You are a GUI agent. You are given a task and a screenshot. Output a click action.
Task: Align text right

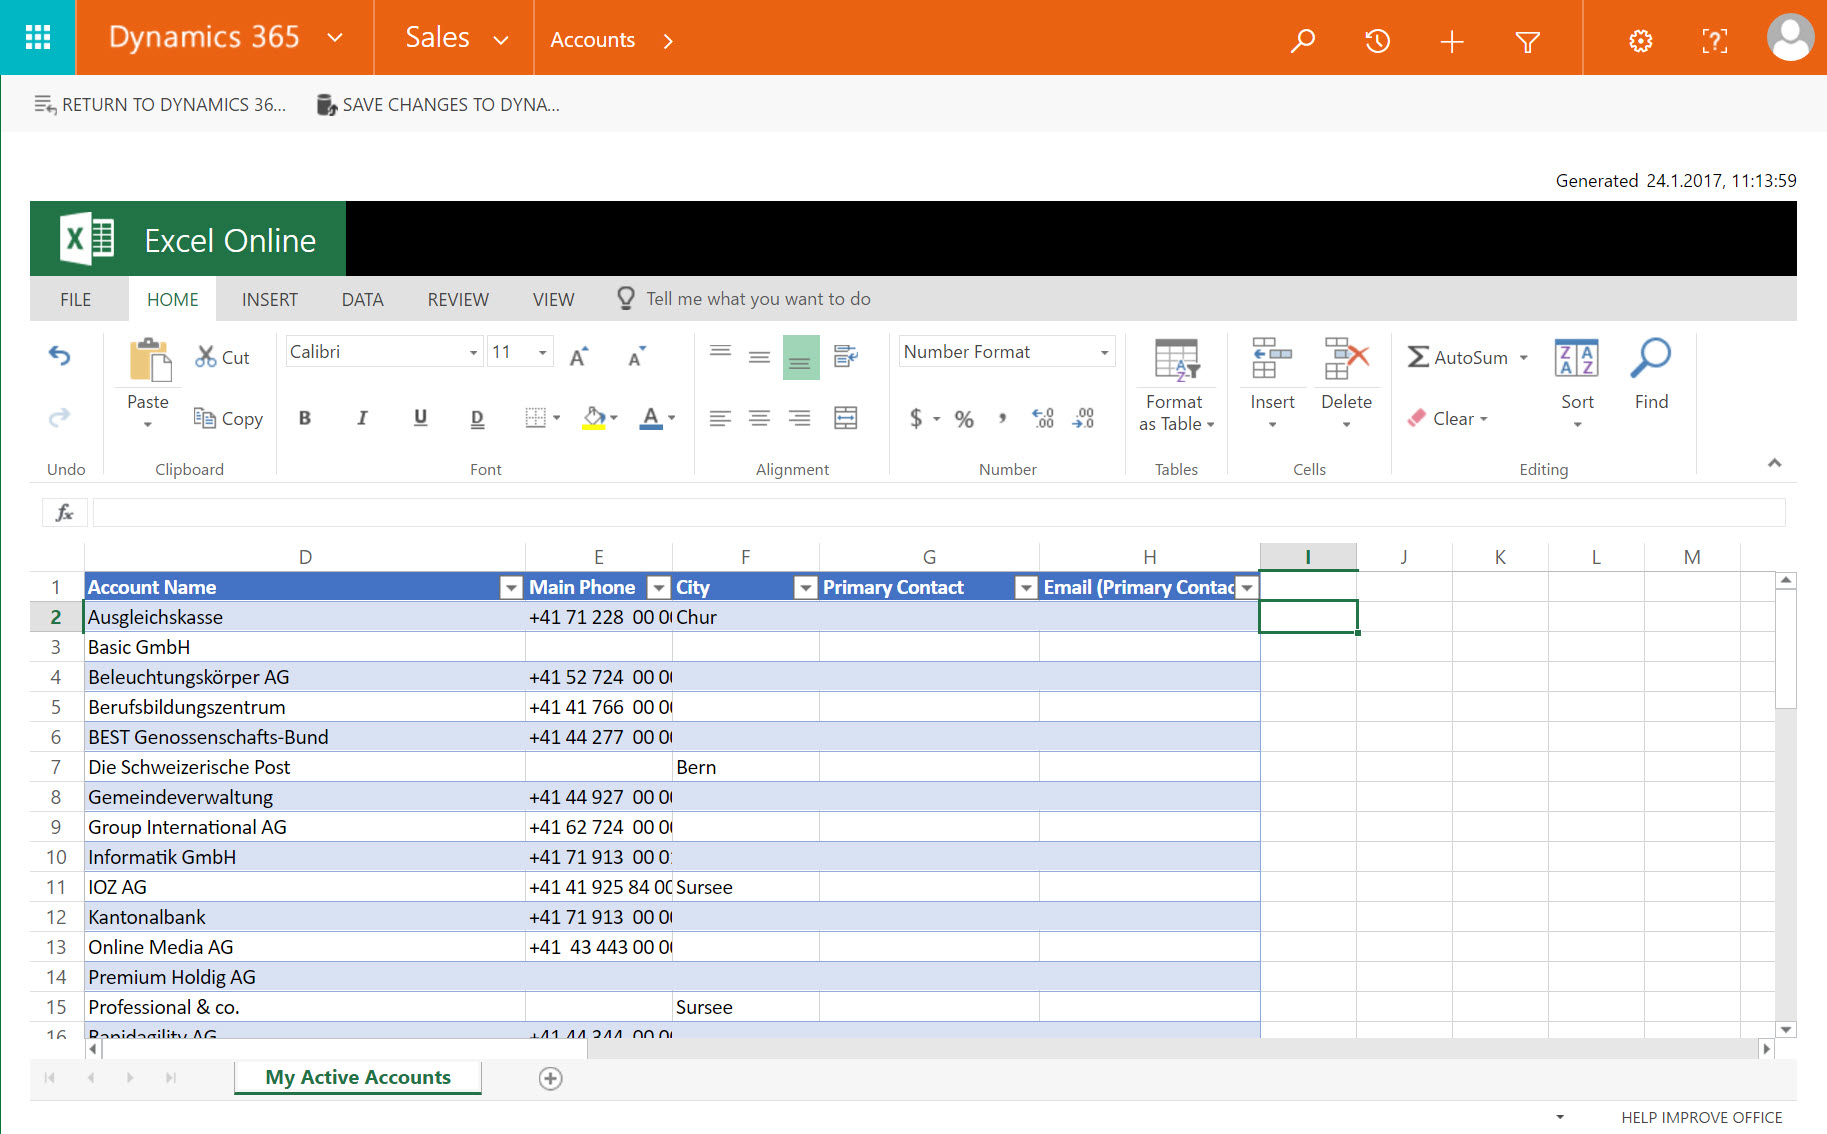click(x=799, y=418)
